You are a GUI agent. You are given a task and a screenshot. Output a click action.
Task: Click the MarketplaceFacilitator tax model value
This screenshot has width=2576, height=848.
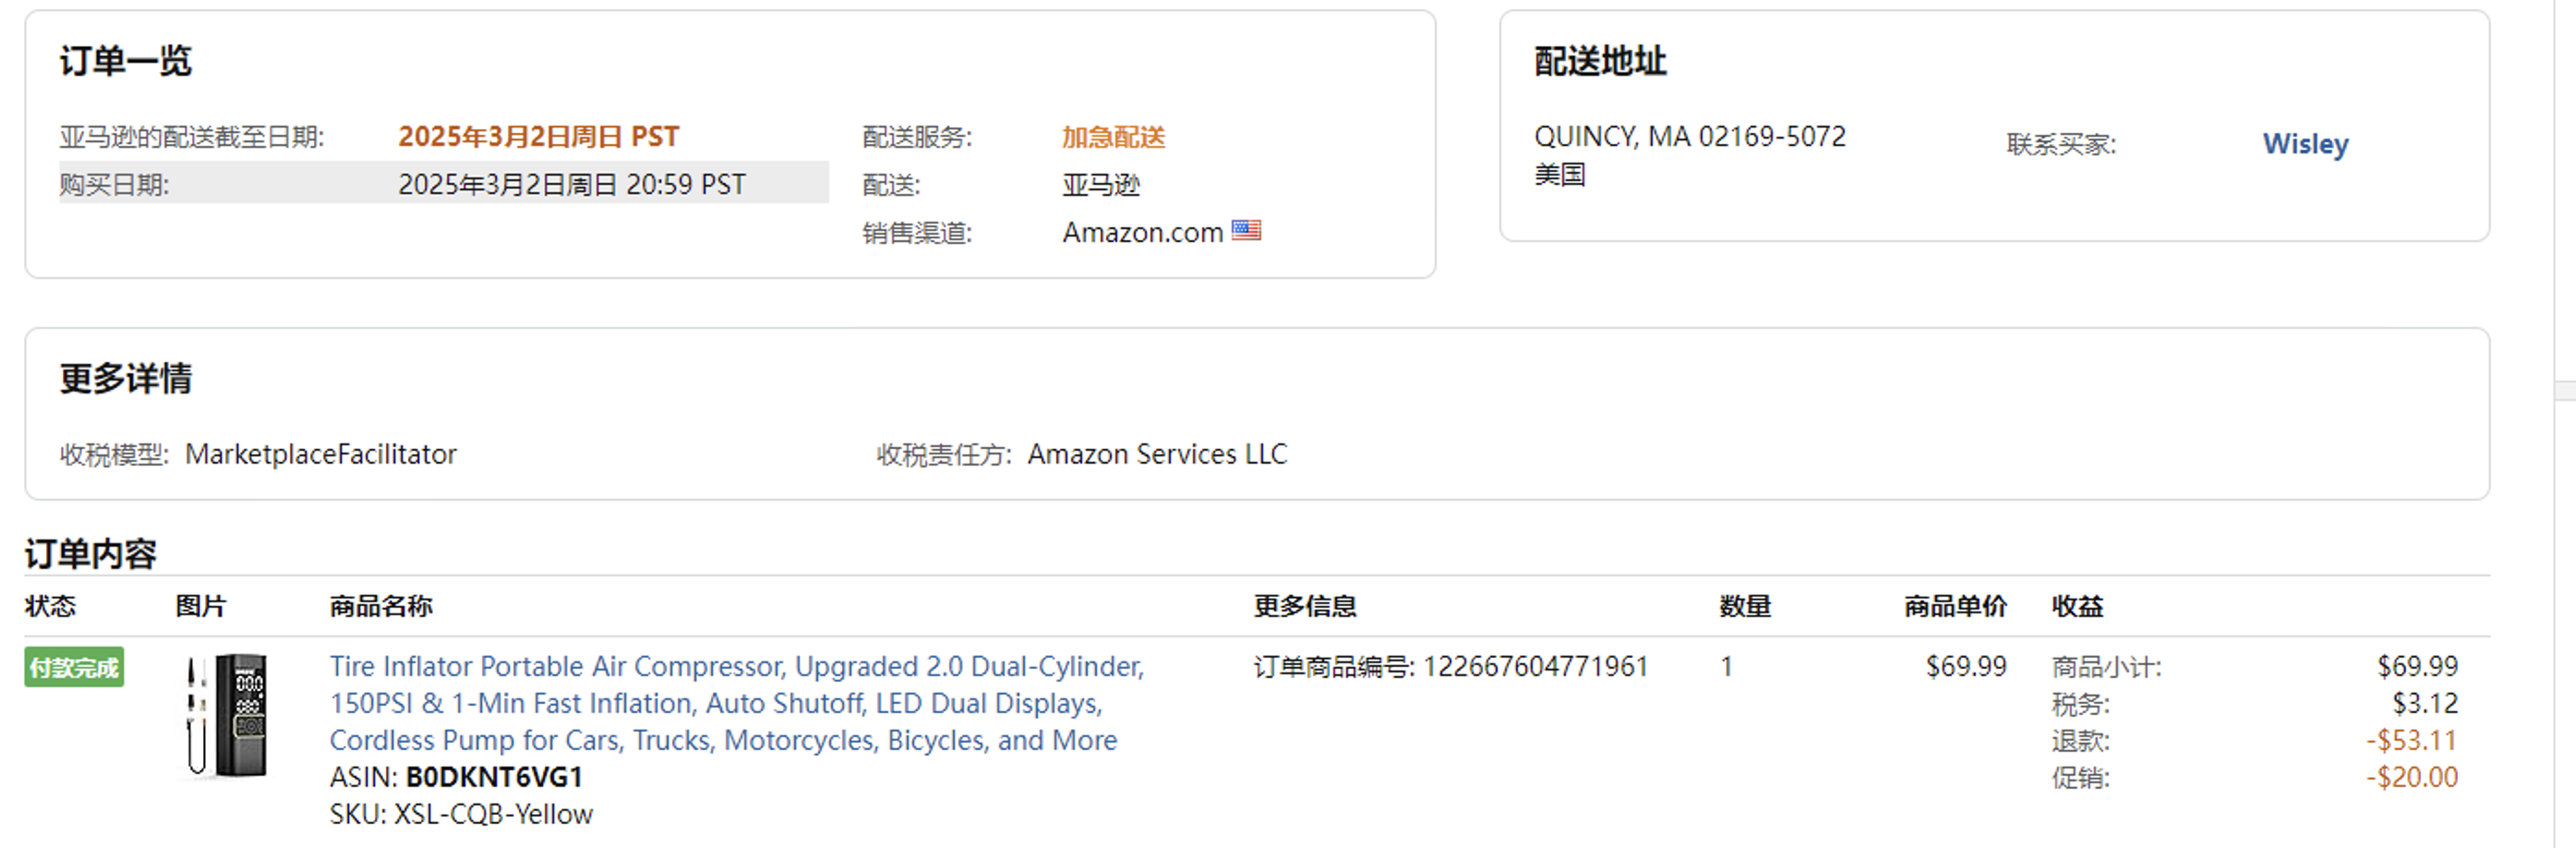pos(320,454)
